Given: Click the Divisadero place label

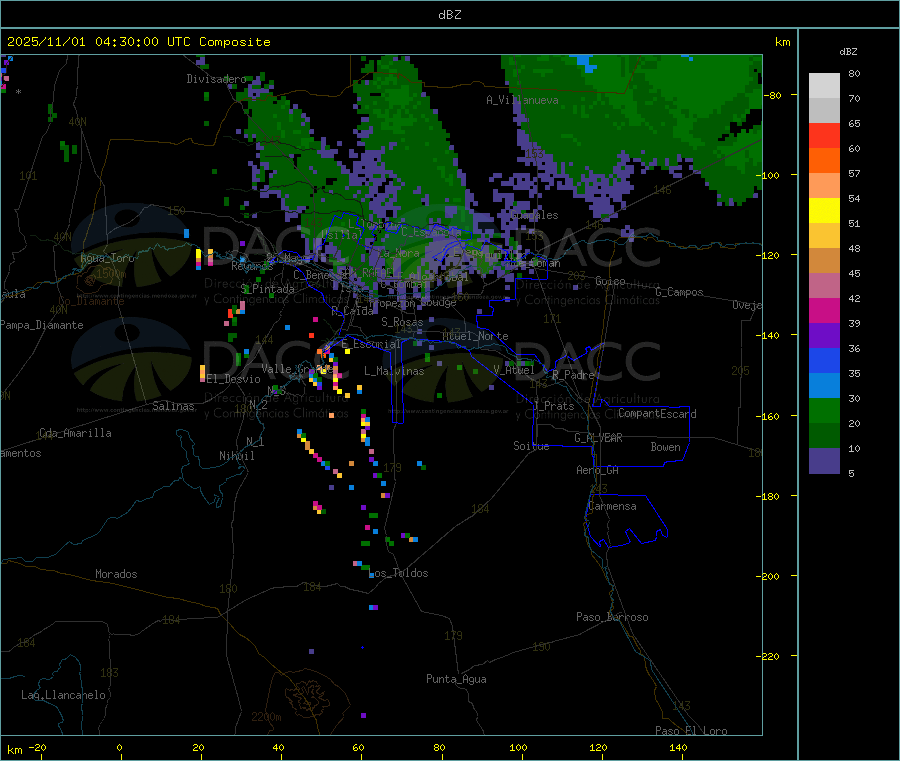Looking at the screenshot, I should coord(216,79).
